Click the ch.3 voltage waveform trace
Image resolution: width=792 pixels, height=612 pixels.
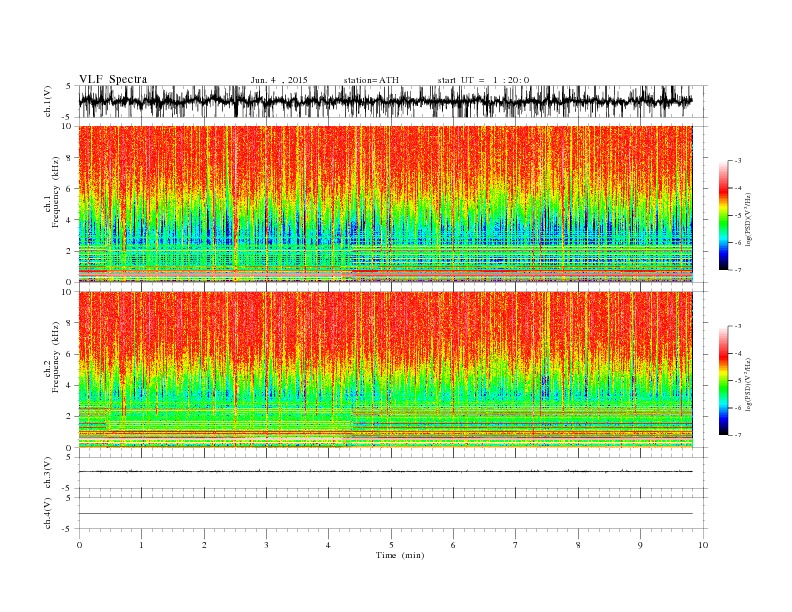pyautogui.click(x=385, y=471)
